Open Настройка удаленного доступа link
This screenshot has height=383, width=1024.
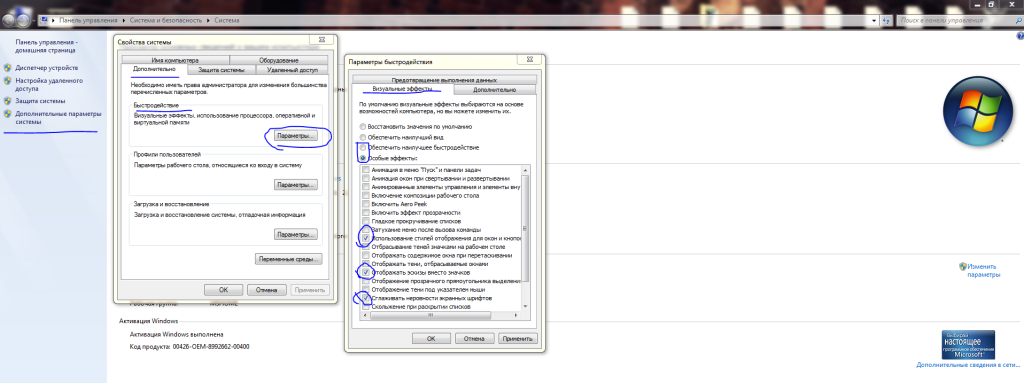[x=49, y=84]
